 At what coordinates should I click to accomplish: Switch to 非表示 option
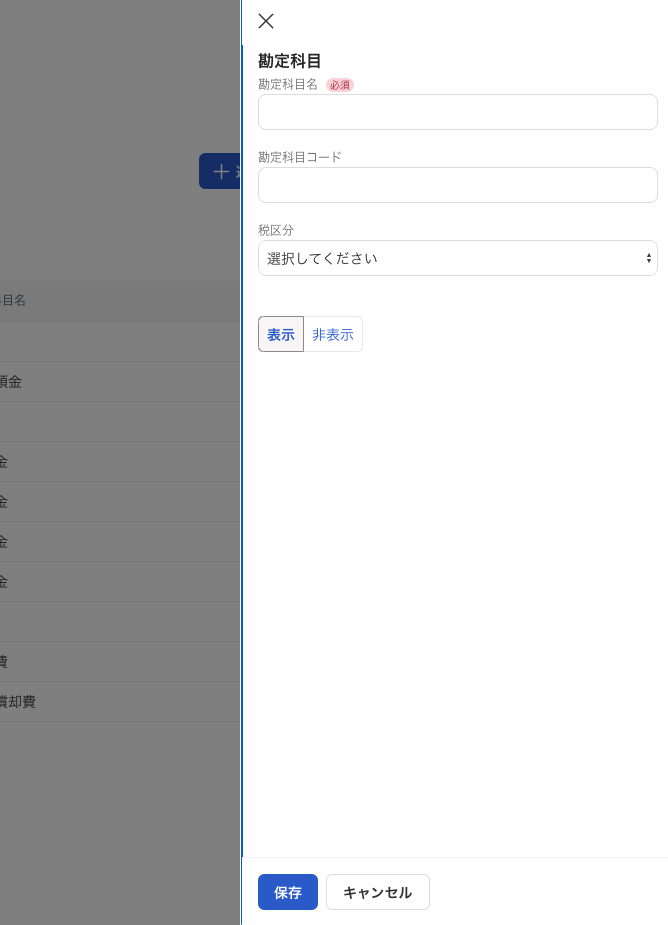[x=333, y=334]
